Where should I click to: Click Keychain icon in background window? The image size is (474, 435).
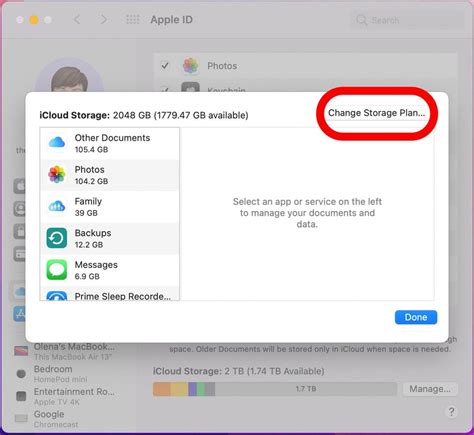191,87
